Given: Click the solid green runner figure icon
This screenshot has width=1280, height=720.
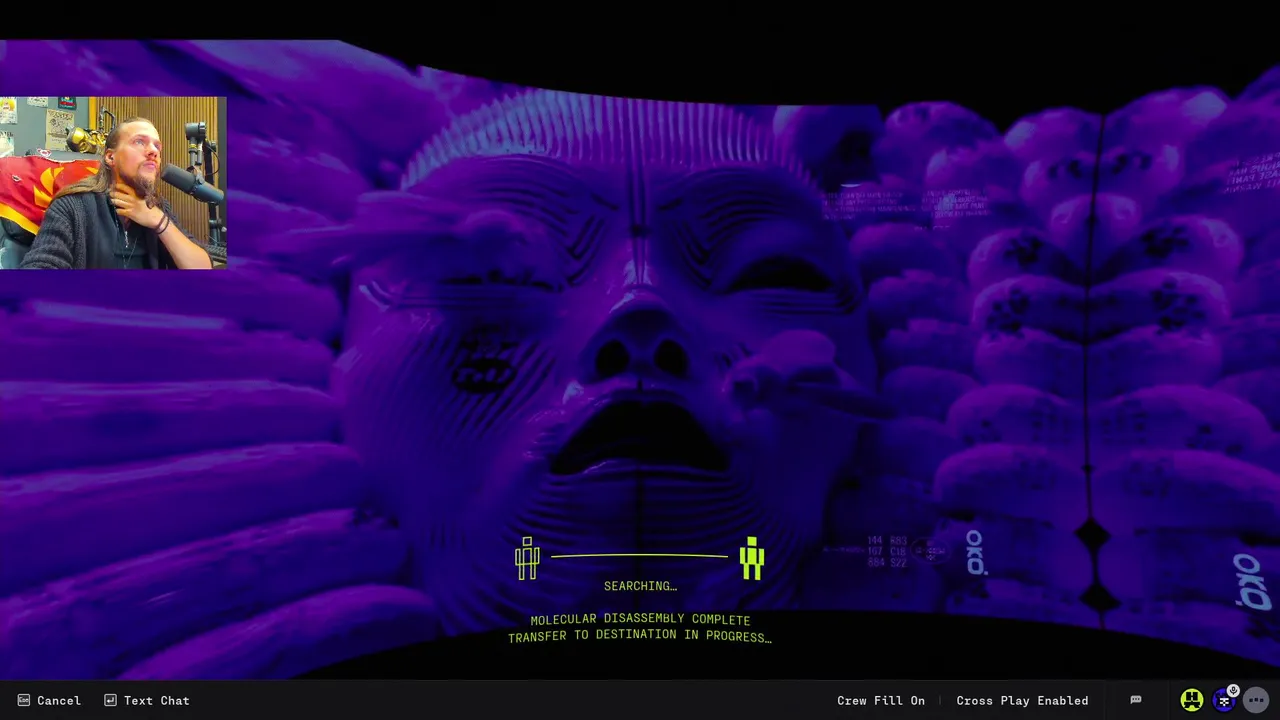Looking at the screenshot, I should pos(752,558).
